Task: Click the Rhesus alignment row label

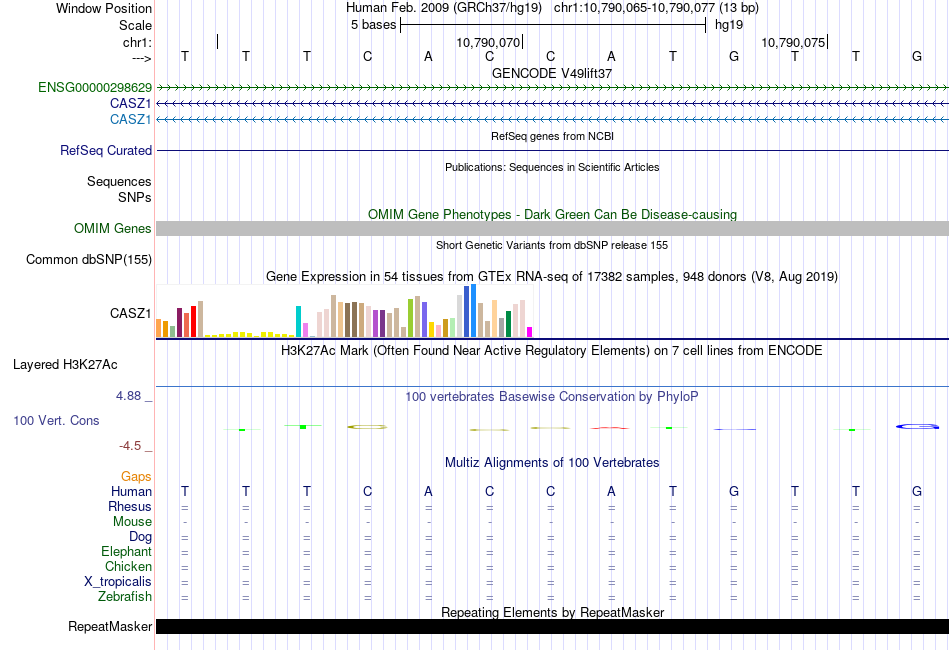Action: pyautogui.click(x=130, y=506)
